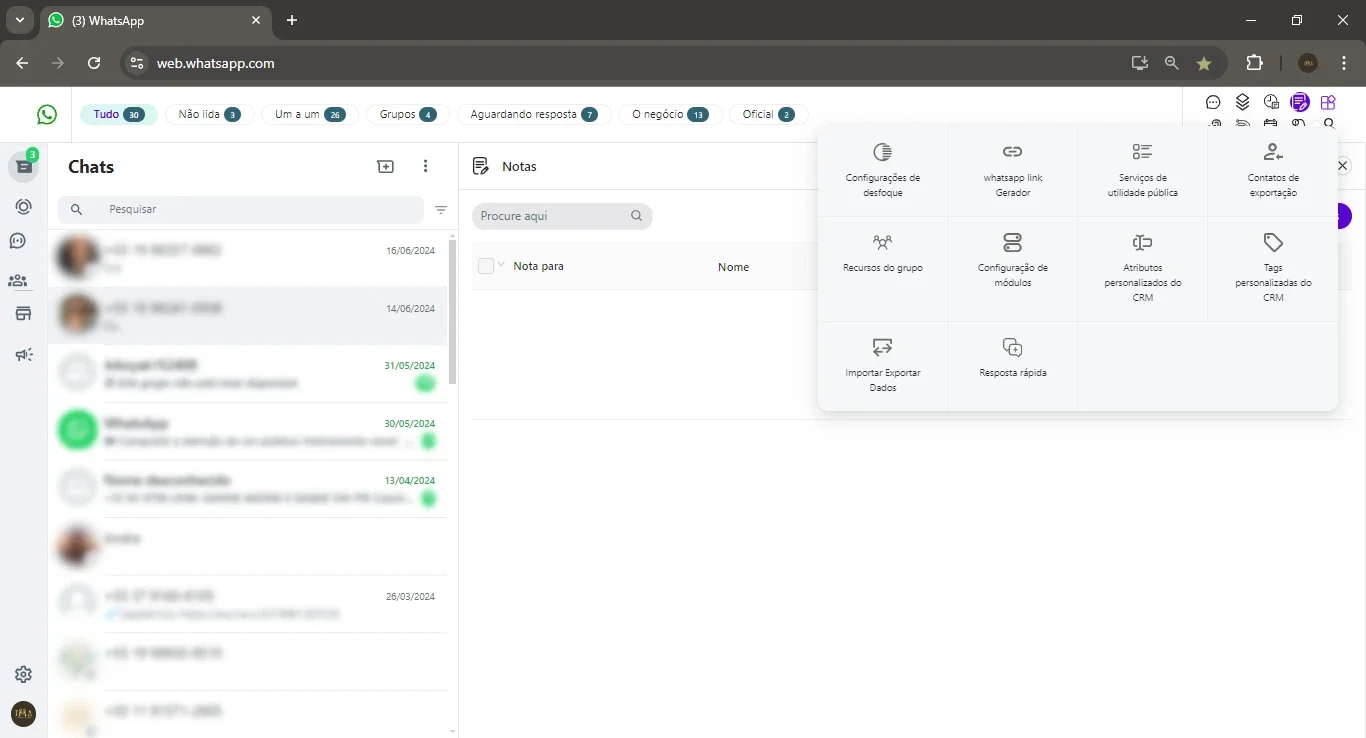Viewport: 1366px width, 738px height.
Task: Open the megaphone icon in sidebar
Action: tap(24, 354)
